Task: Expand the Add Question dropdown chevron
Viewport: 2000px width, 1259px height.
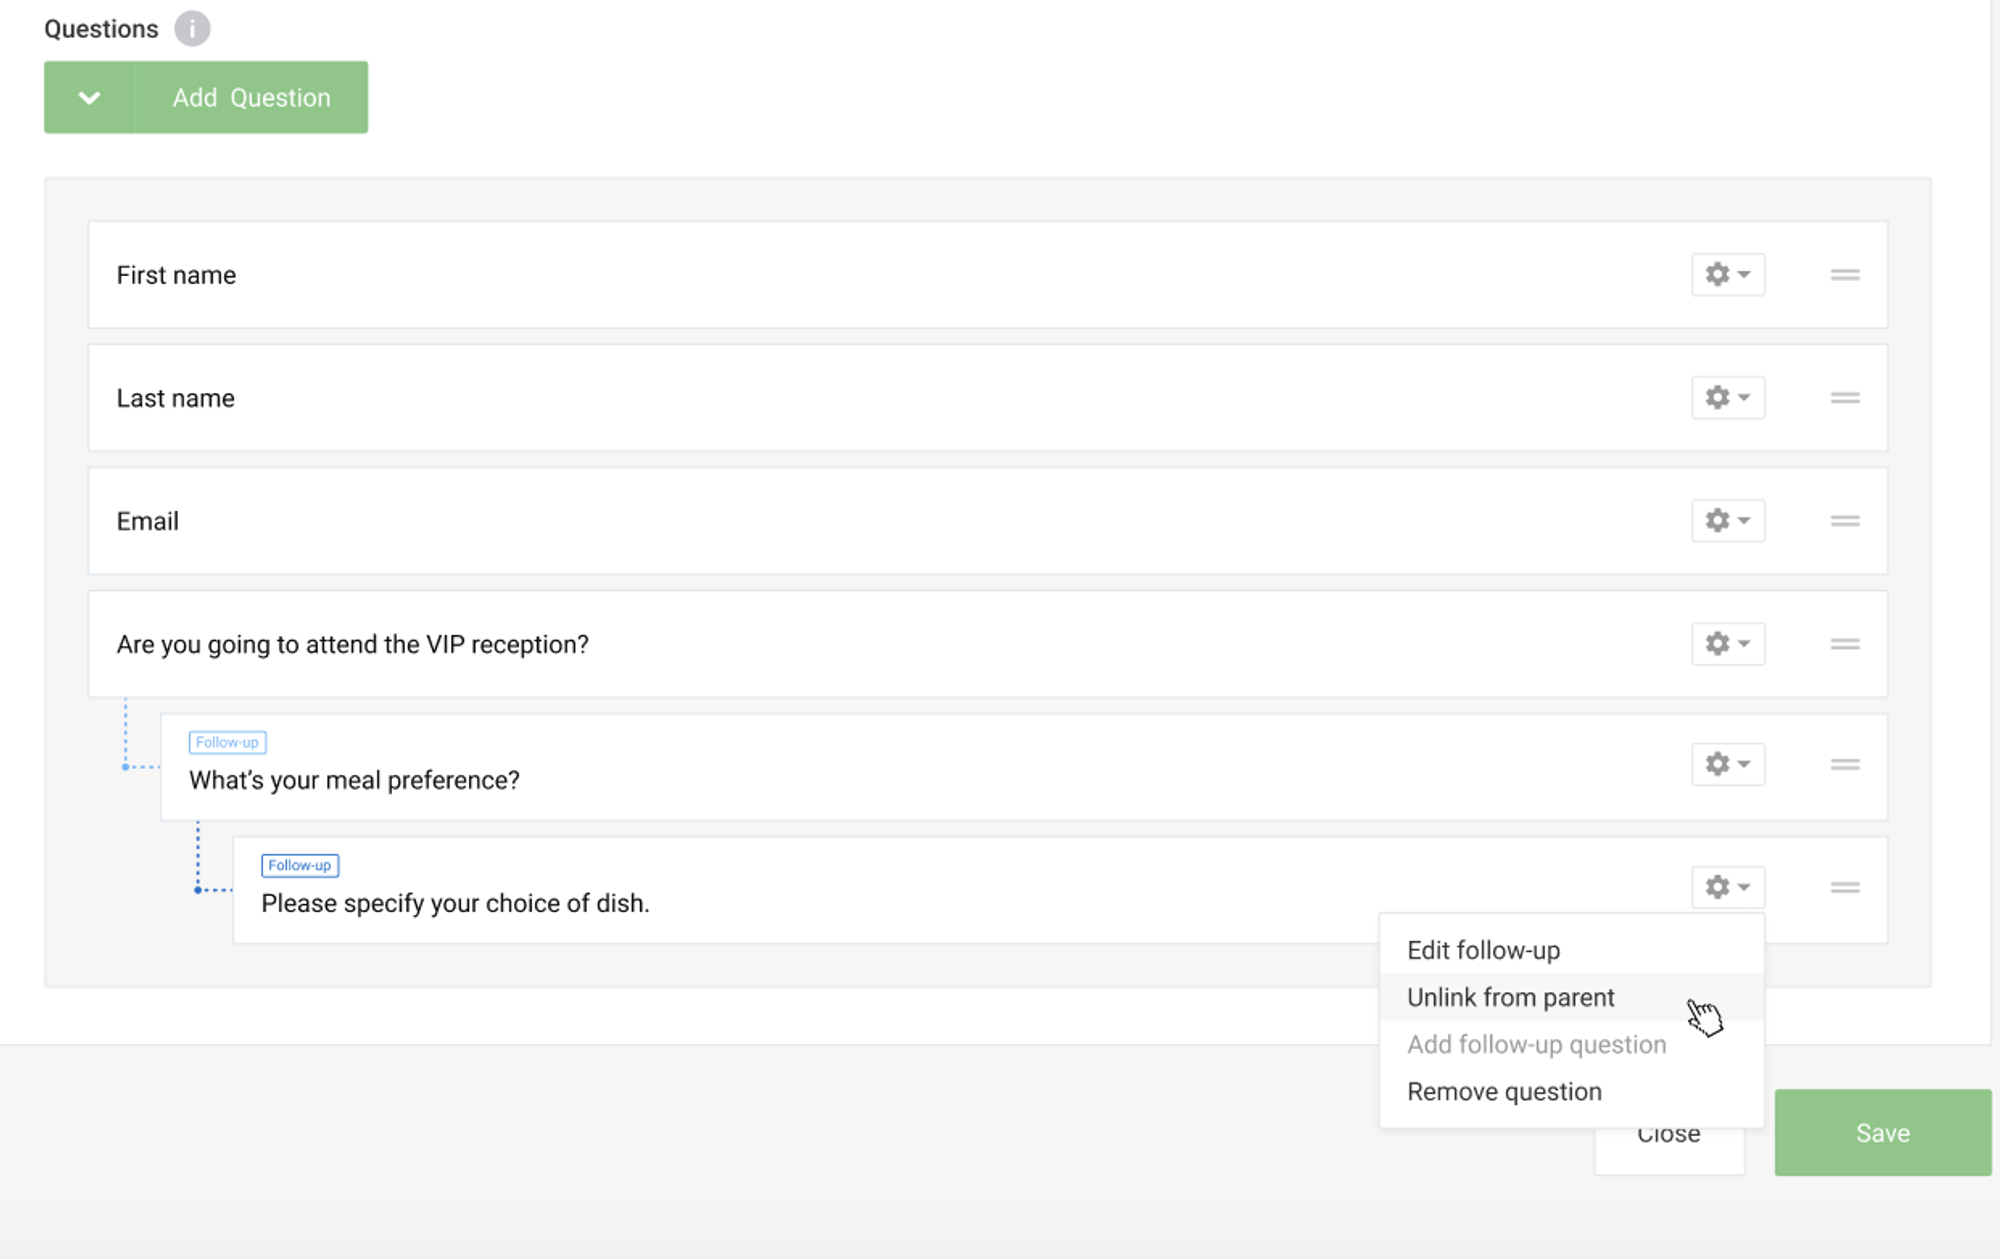Action: (89, 97)
